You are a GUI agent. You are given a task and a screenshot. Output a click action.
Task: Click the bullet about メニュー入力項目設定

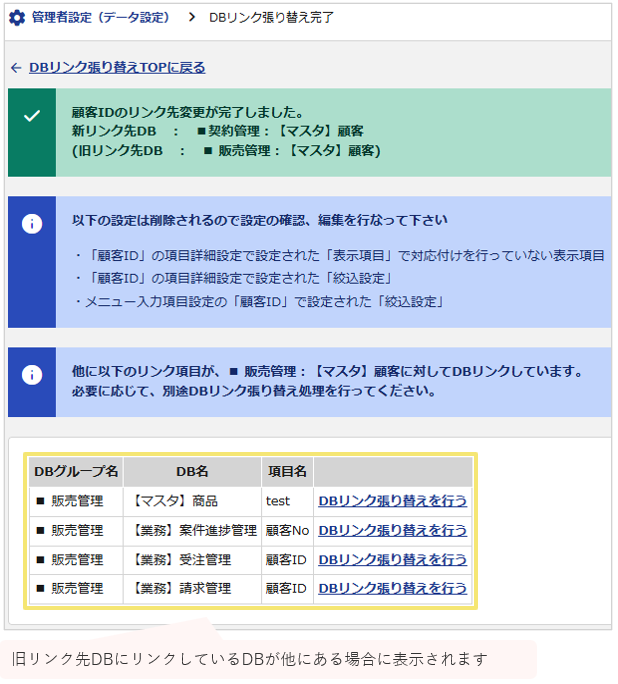(x=260, y=301)
